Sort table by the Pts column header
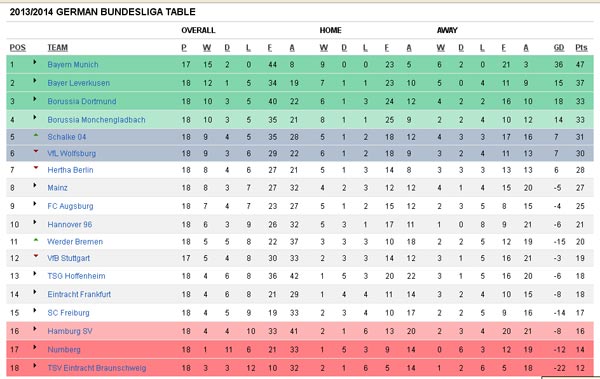Image resolution: width=600 pixels, height=379 pixels. click(581, 48)
